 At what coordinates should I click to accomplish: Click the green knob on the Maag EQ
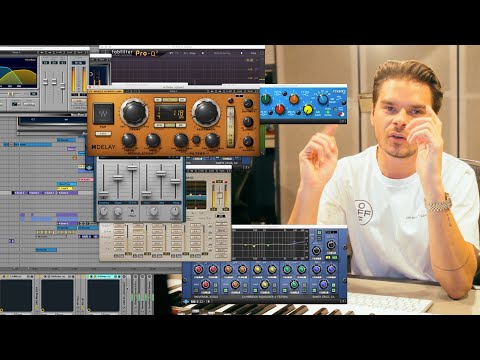tap(266, 99)
